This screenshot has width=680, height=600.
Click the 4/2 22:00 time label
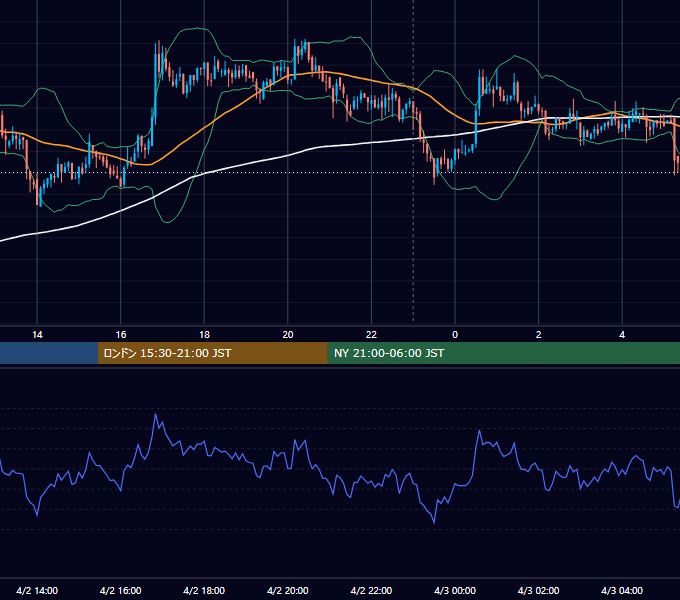pyautogui.click(x=371, y=590)
